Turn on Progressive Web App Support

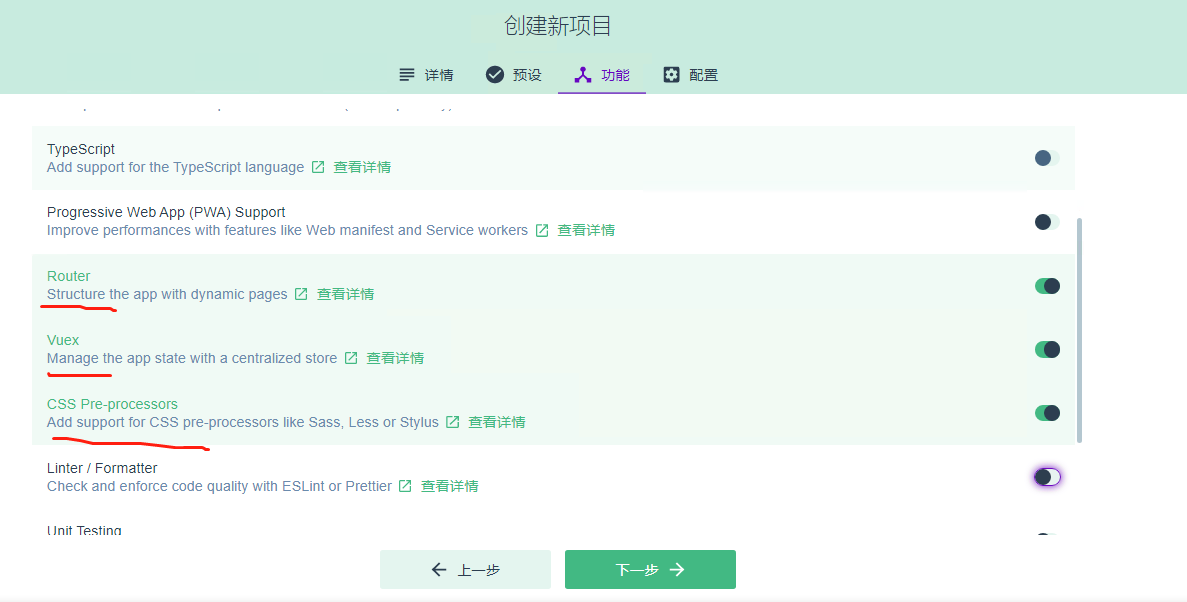1046,221
